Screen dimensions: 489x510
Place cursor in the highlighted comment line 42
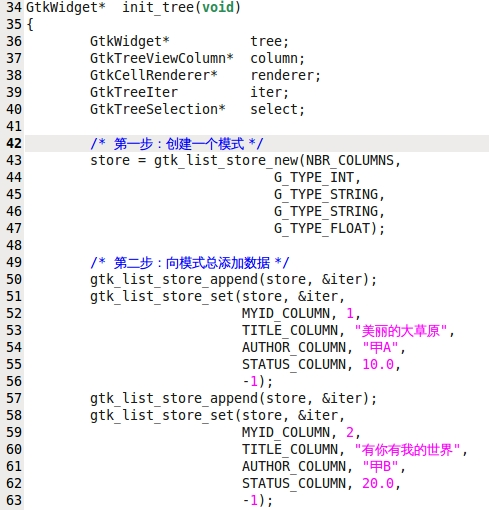(x=257, y=143)
